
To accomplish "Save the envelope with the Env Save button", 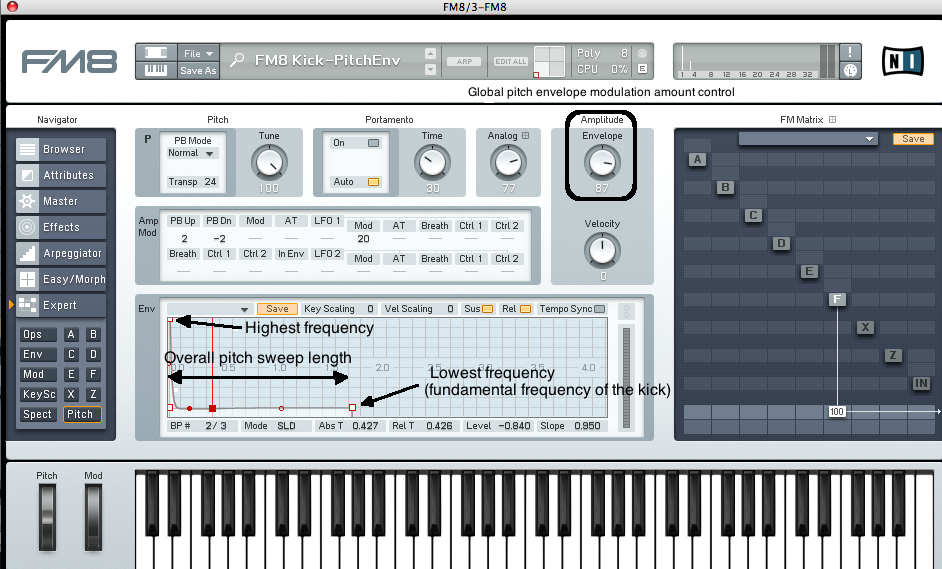I will (278, 309).
